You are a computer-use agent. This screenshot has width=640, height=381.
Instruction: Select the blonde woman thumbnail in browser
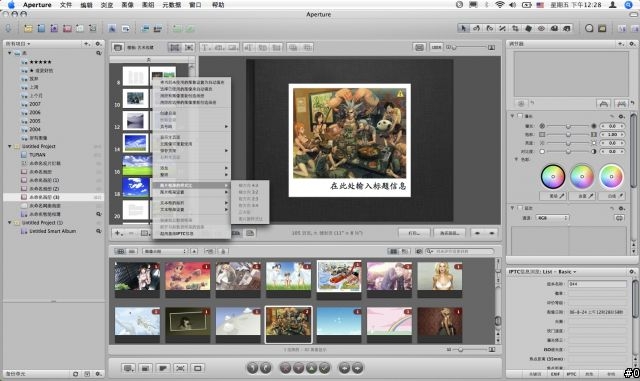[440, 276]
